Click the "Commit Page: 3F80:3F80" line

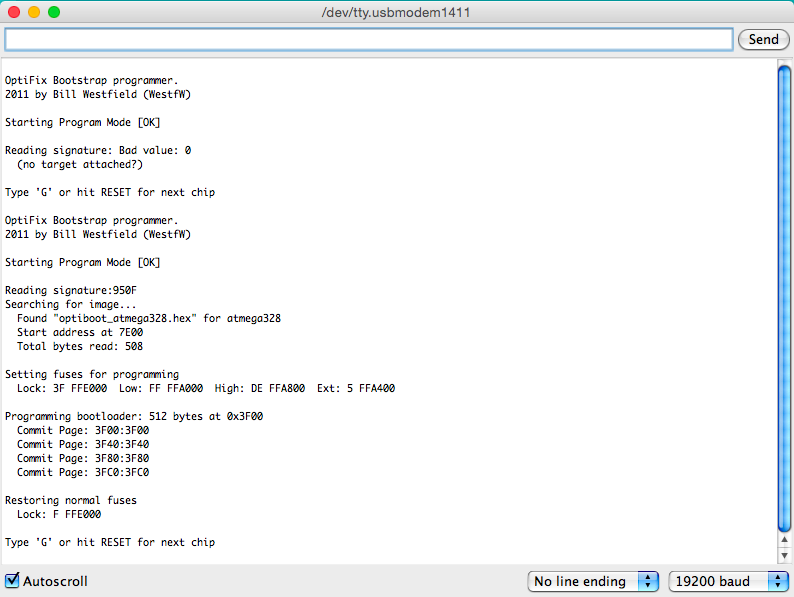coord(83,458)
